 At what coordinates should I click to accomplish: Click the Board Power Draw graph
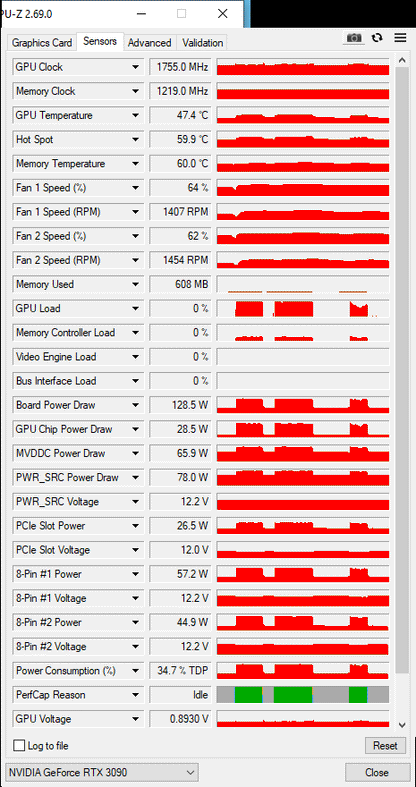pyautogui.click(x=303, y=405)
